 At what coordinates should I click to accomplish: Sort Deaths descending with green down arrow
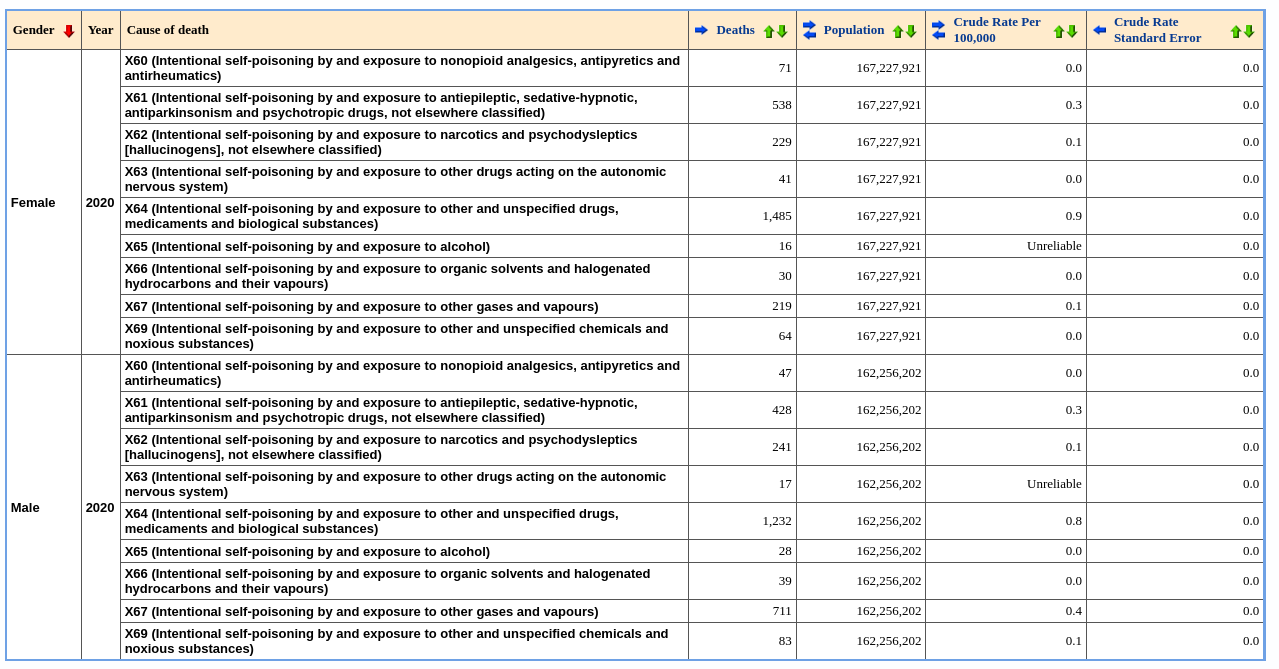(782, 31)
